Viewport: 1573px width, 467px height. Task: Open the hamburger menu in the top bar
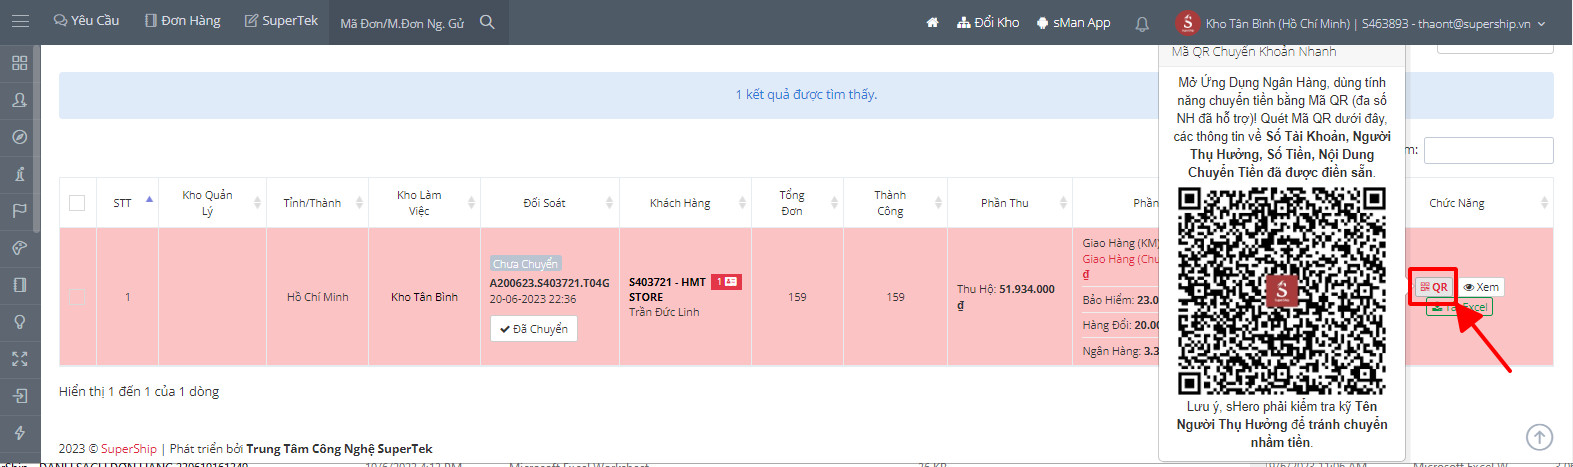(20, 21)
